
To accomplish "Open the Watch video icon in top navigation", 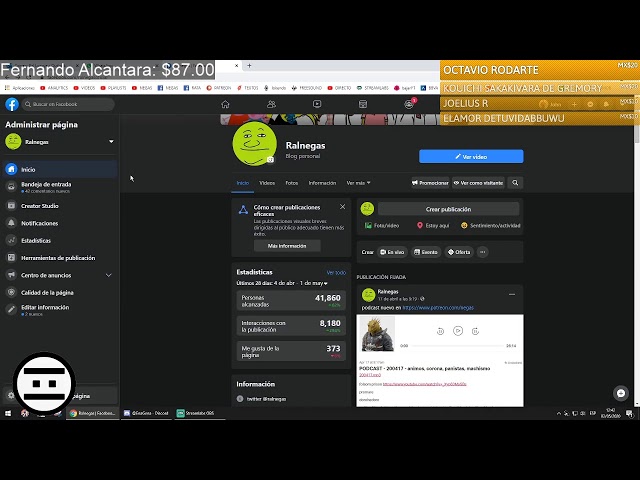I will pyautogui.click(x=317, y=104).
